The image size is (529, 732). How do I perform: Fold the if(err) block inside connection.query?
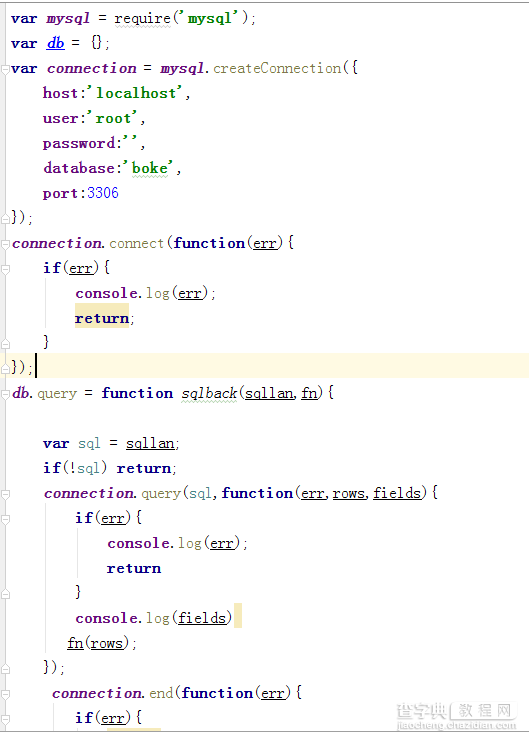[5, 519]
